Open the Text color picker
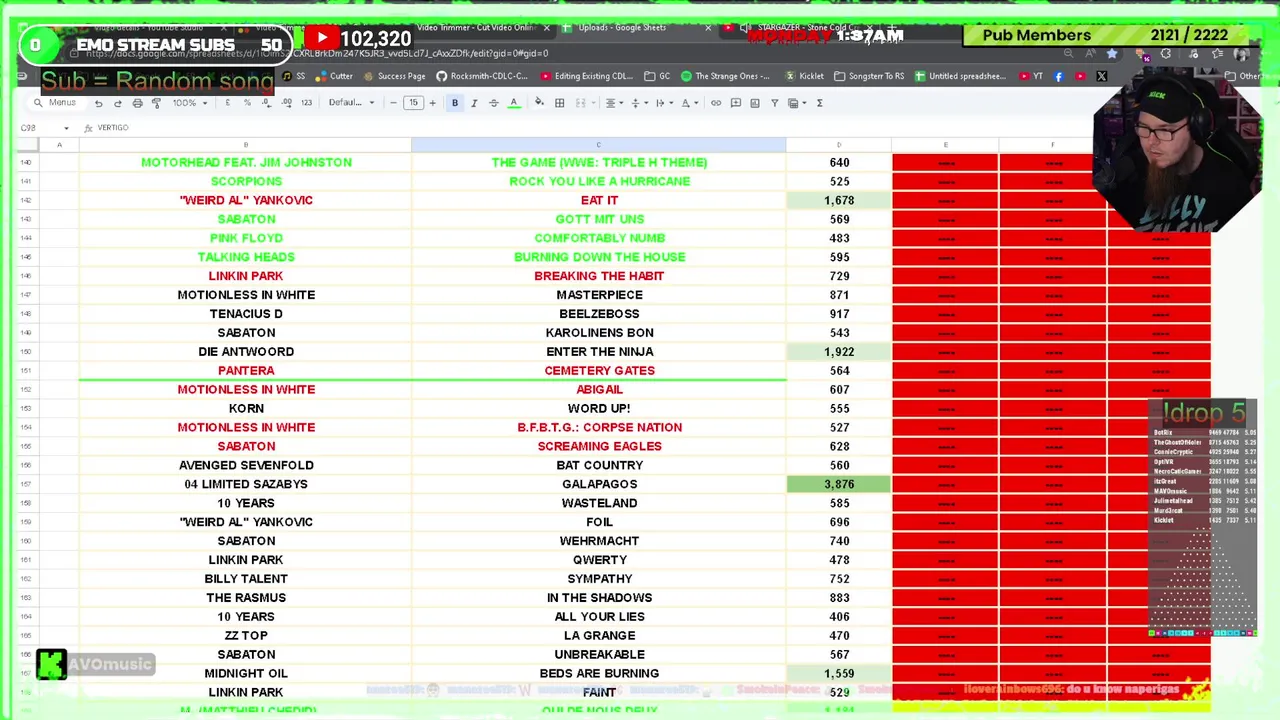This screenshot has height=720, width=1280. (x=513, y=103)
